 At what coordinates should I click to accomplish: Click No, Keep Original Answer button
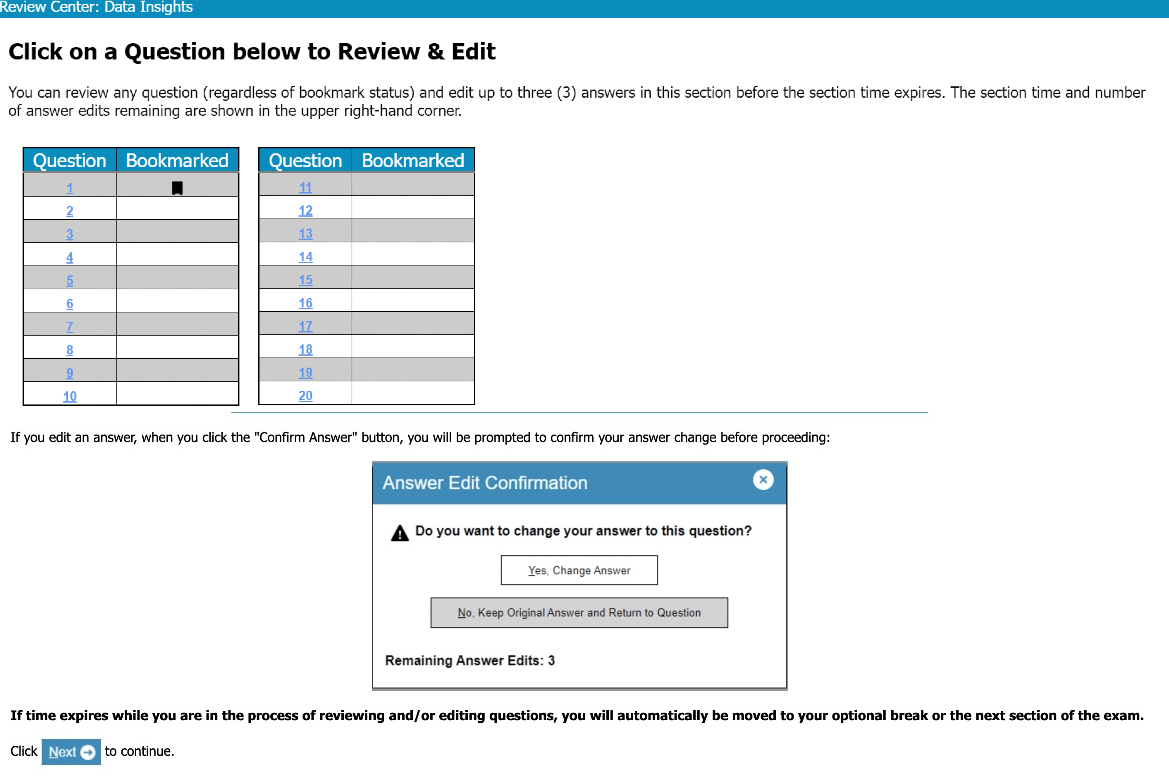pos(579,613)
